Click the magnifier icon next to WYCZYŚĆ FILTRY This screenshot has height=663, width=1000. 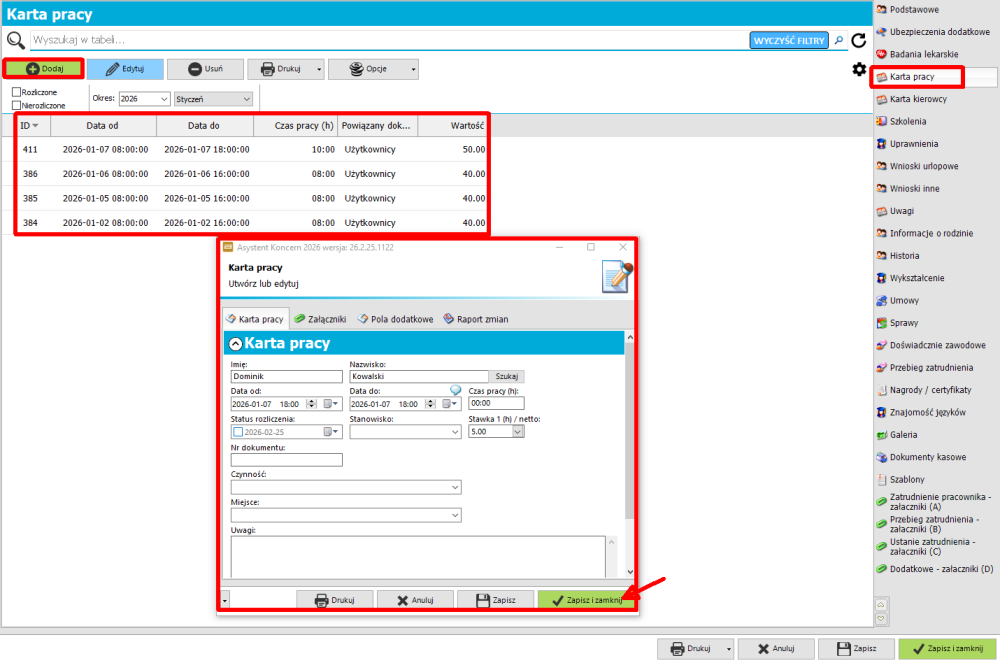point(839,41)
